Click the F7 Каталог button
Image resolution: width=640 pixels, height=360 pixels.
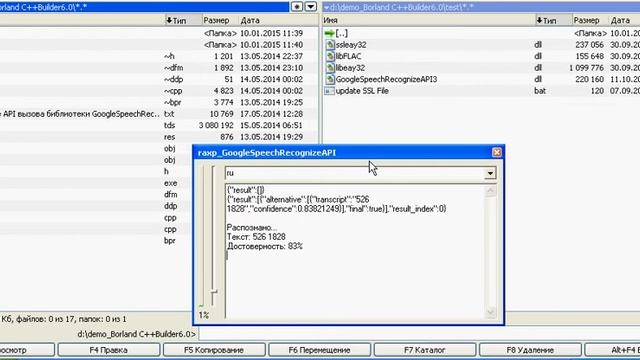coord(424,350)
